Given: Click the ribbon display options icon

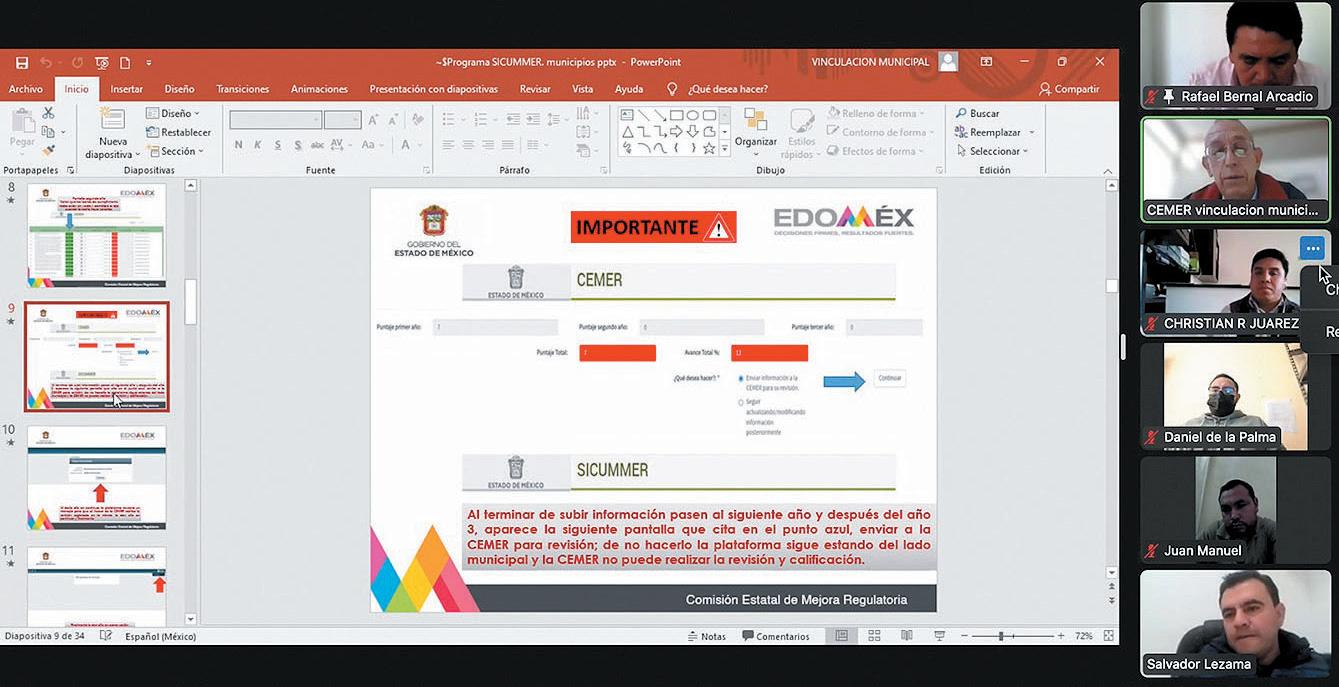Looking at the screenshot, I should 986,62.
